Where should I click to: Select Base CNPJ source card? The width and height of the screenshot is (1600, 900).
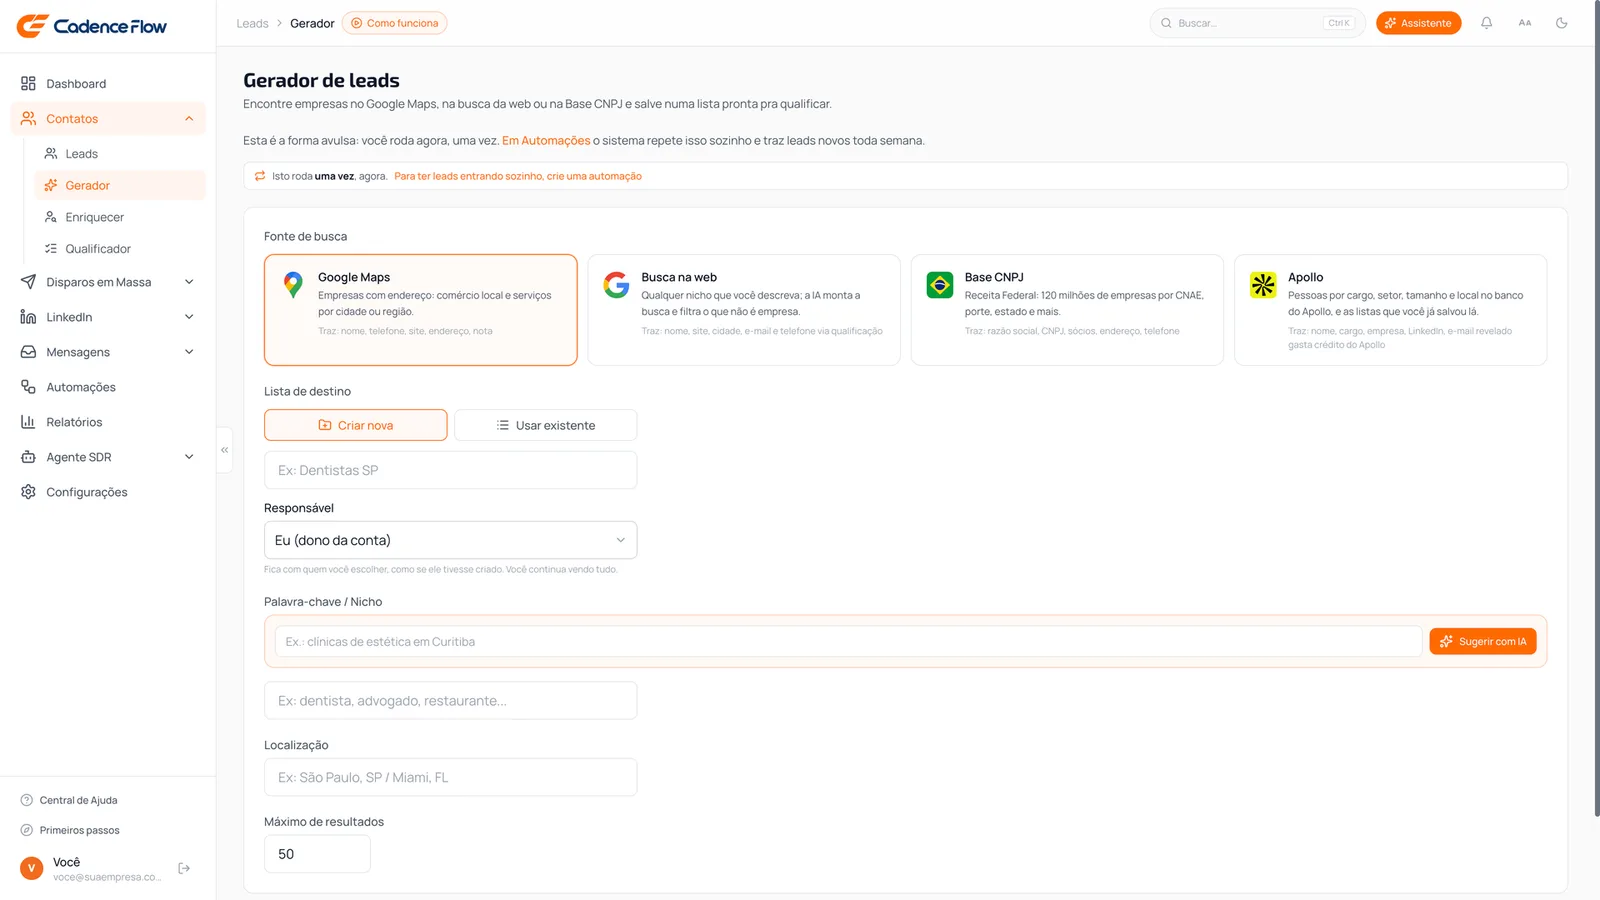(x=1067, y=310)
